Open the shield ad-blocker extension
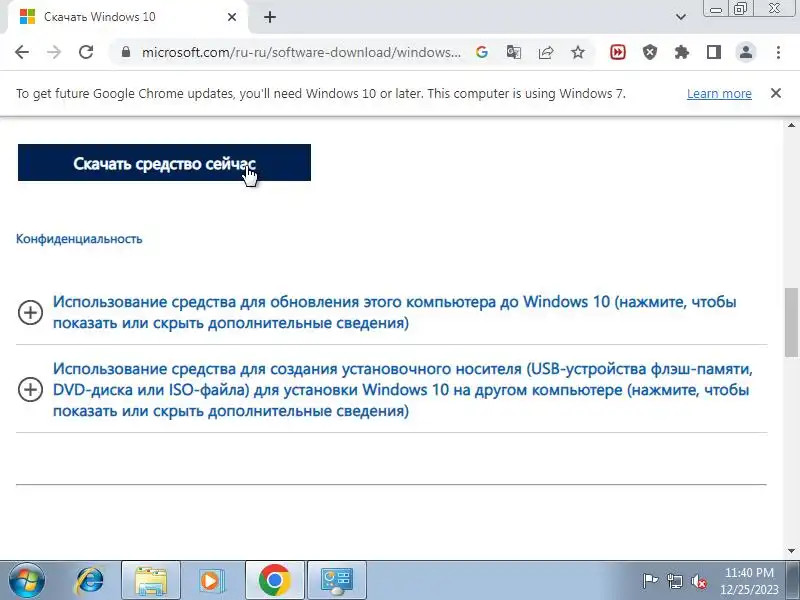 (649, 52)
